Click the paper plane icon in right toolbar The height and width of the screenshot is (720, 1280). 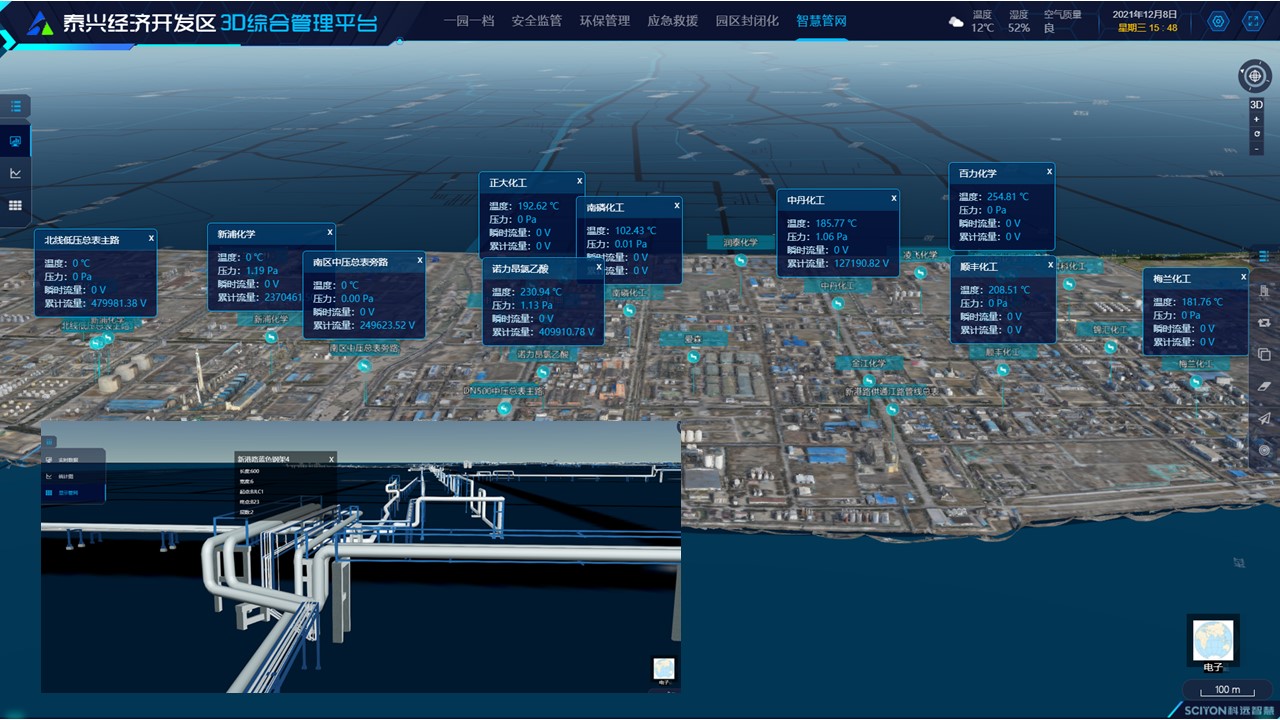pyautogui.click(x=1265, y=418)
